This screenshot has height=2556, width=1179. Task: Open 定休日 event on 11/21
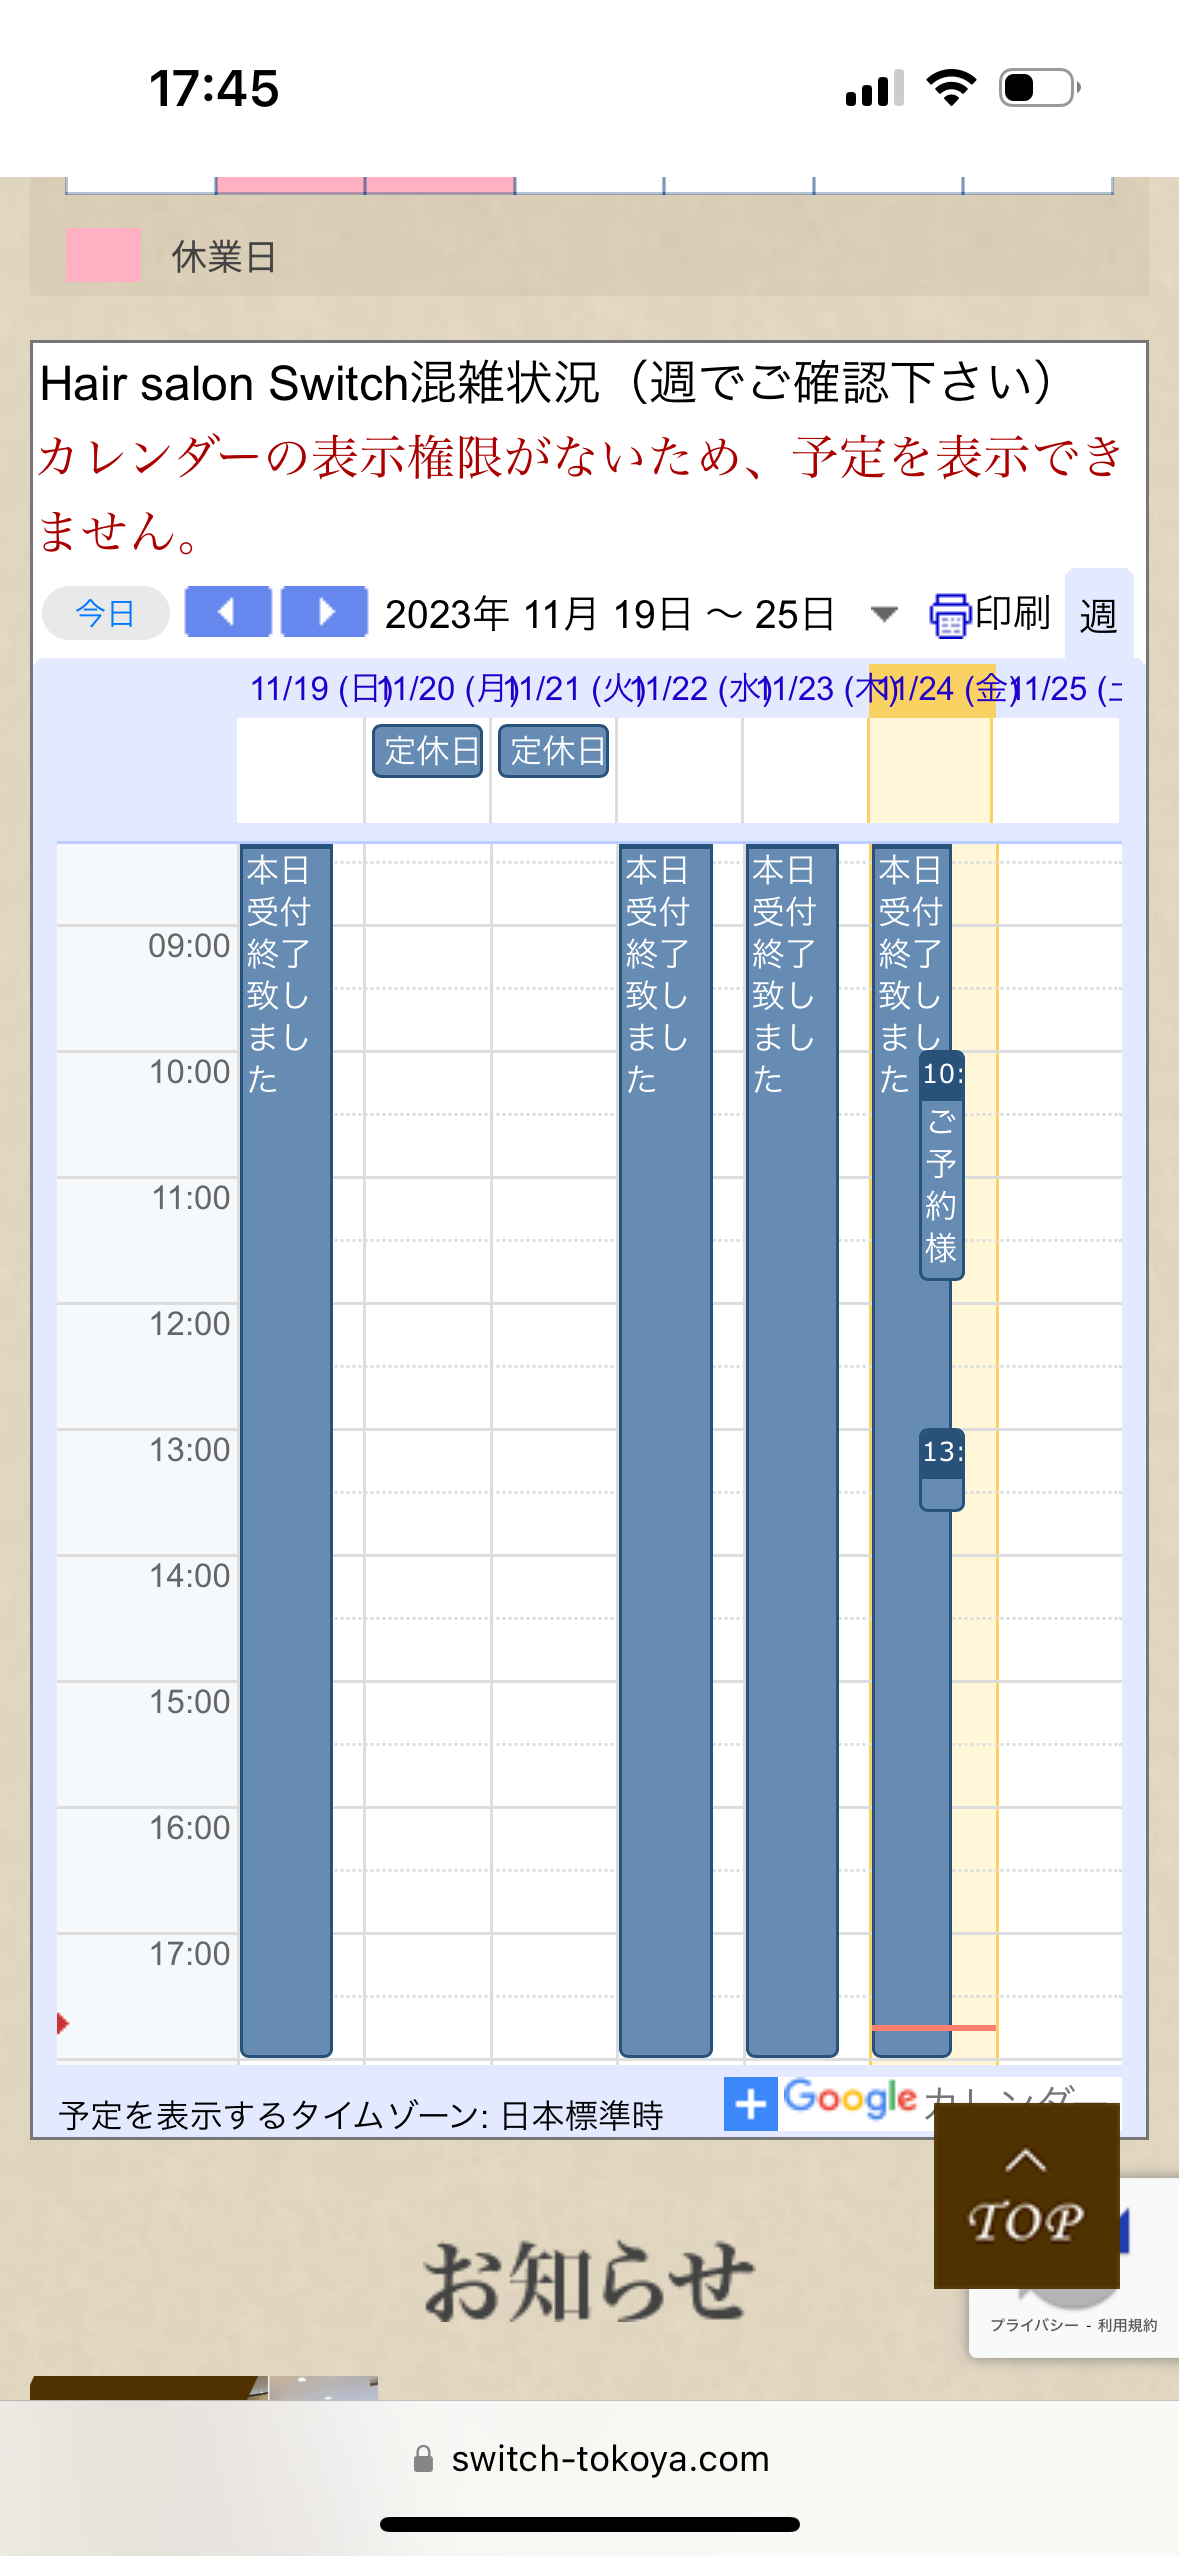554,751
